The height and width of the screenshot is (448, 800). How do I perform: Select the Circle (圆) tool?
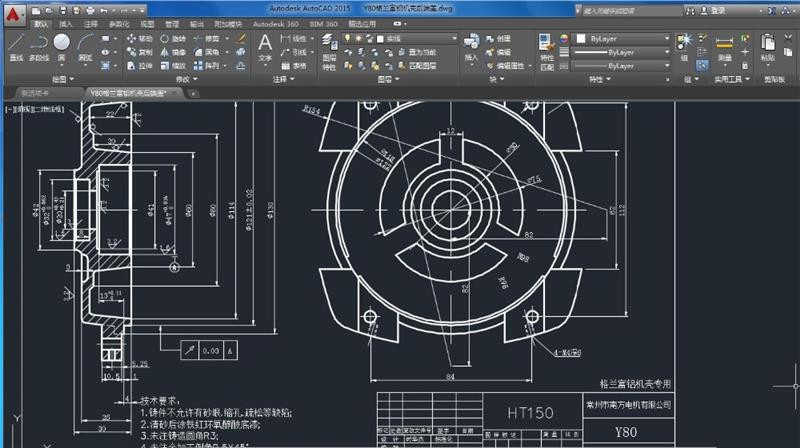[62, 45]
